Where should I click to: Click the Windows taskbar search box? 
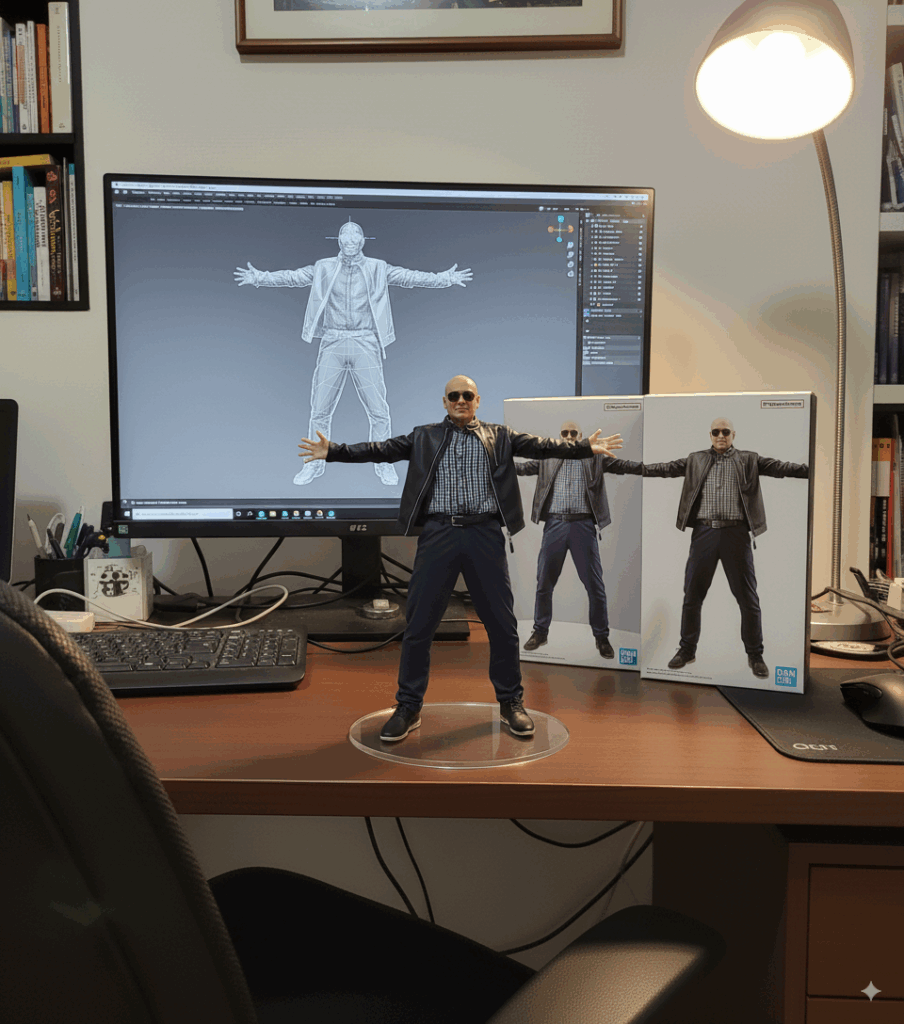click(x=185, y=512)
